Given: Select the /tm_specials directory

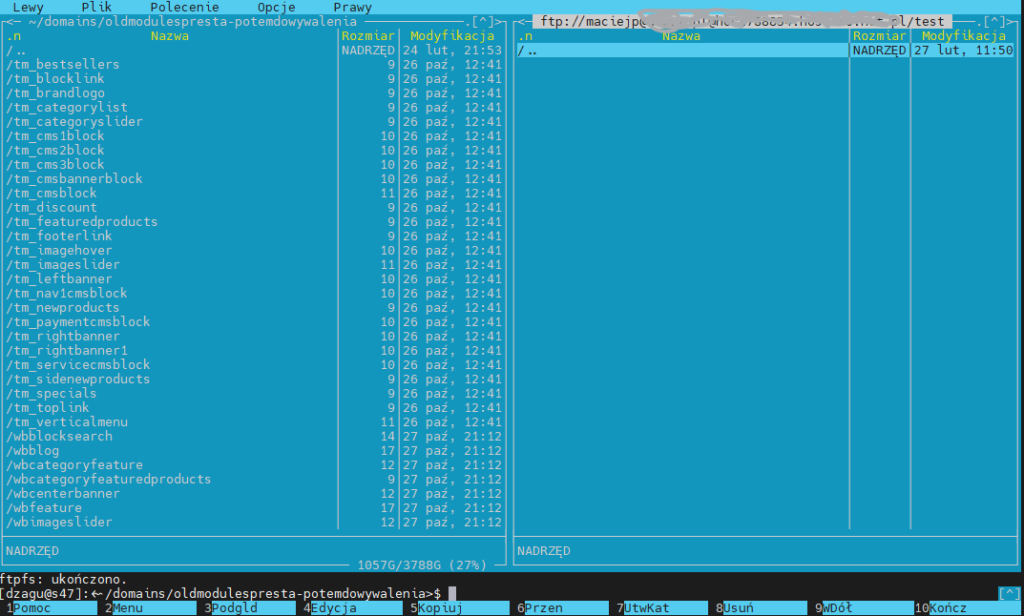Looking at the screenshot, I should tap(254, 393).
